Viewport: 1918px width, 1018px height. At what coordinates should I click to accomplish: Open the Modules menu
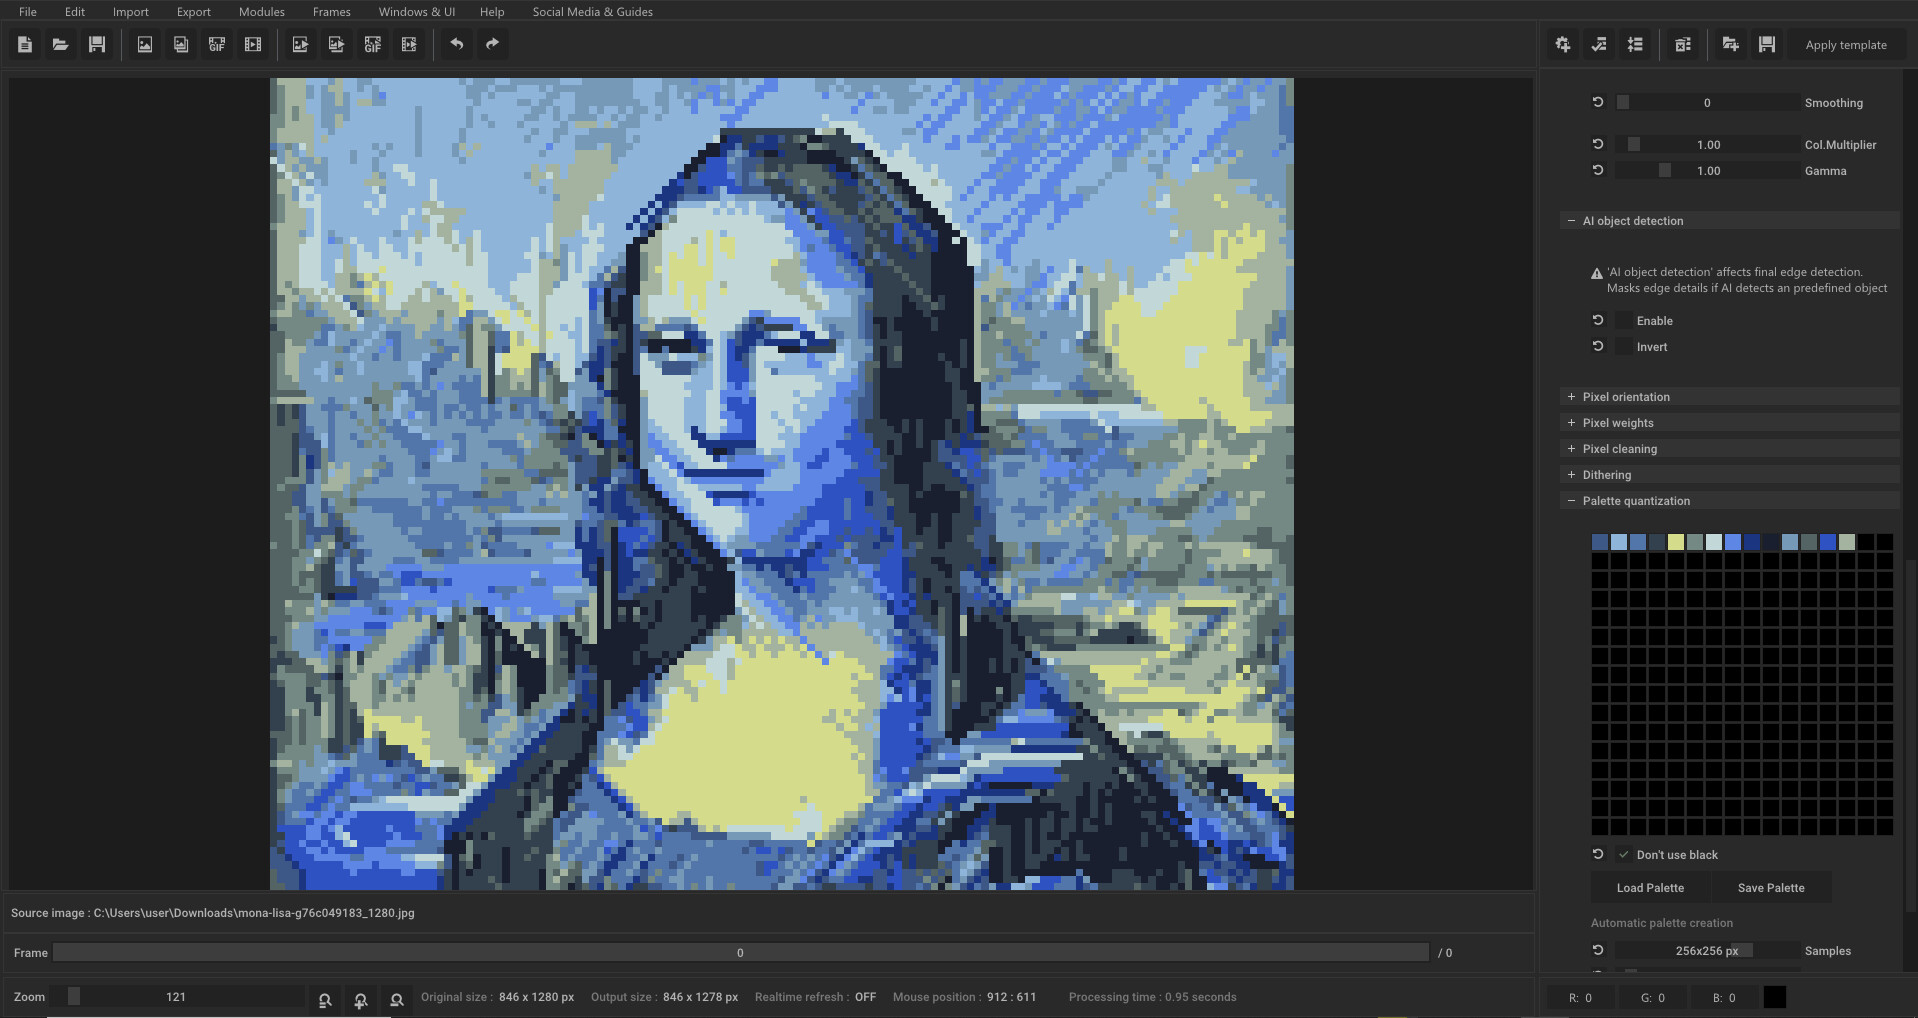tap(261, 11)
